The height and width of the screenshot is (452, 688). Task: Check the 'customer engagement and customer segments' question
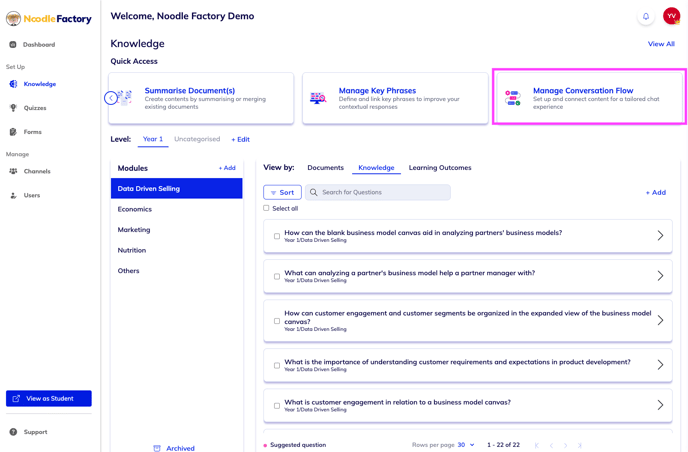[277, 321]
